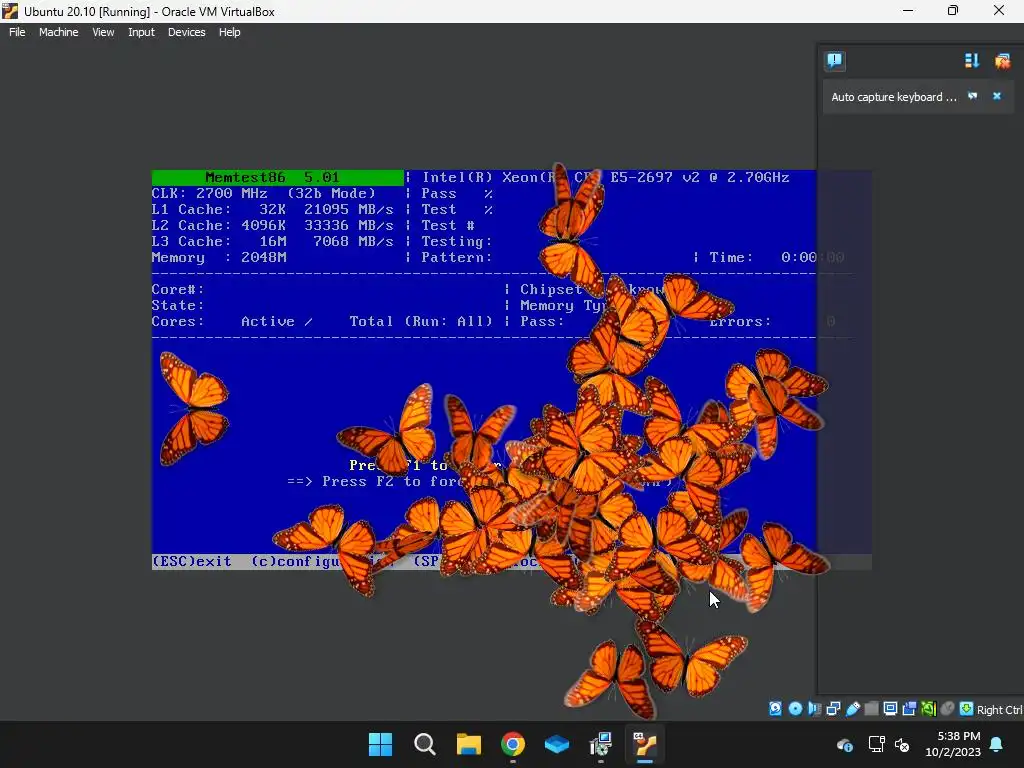Select the running VirtualBox VM taskbar icon

[x=645, y=744]
